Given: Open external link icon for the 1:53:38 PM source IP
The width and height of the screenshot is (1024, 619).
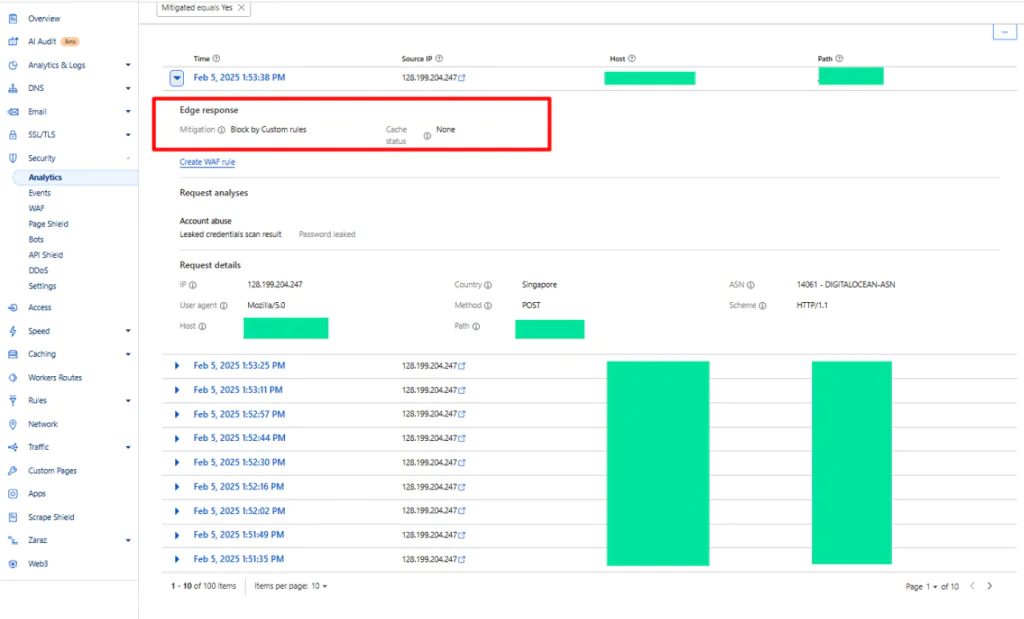Looking at the screenshot, I should (462, 78).
